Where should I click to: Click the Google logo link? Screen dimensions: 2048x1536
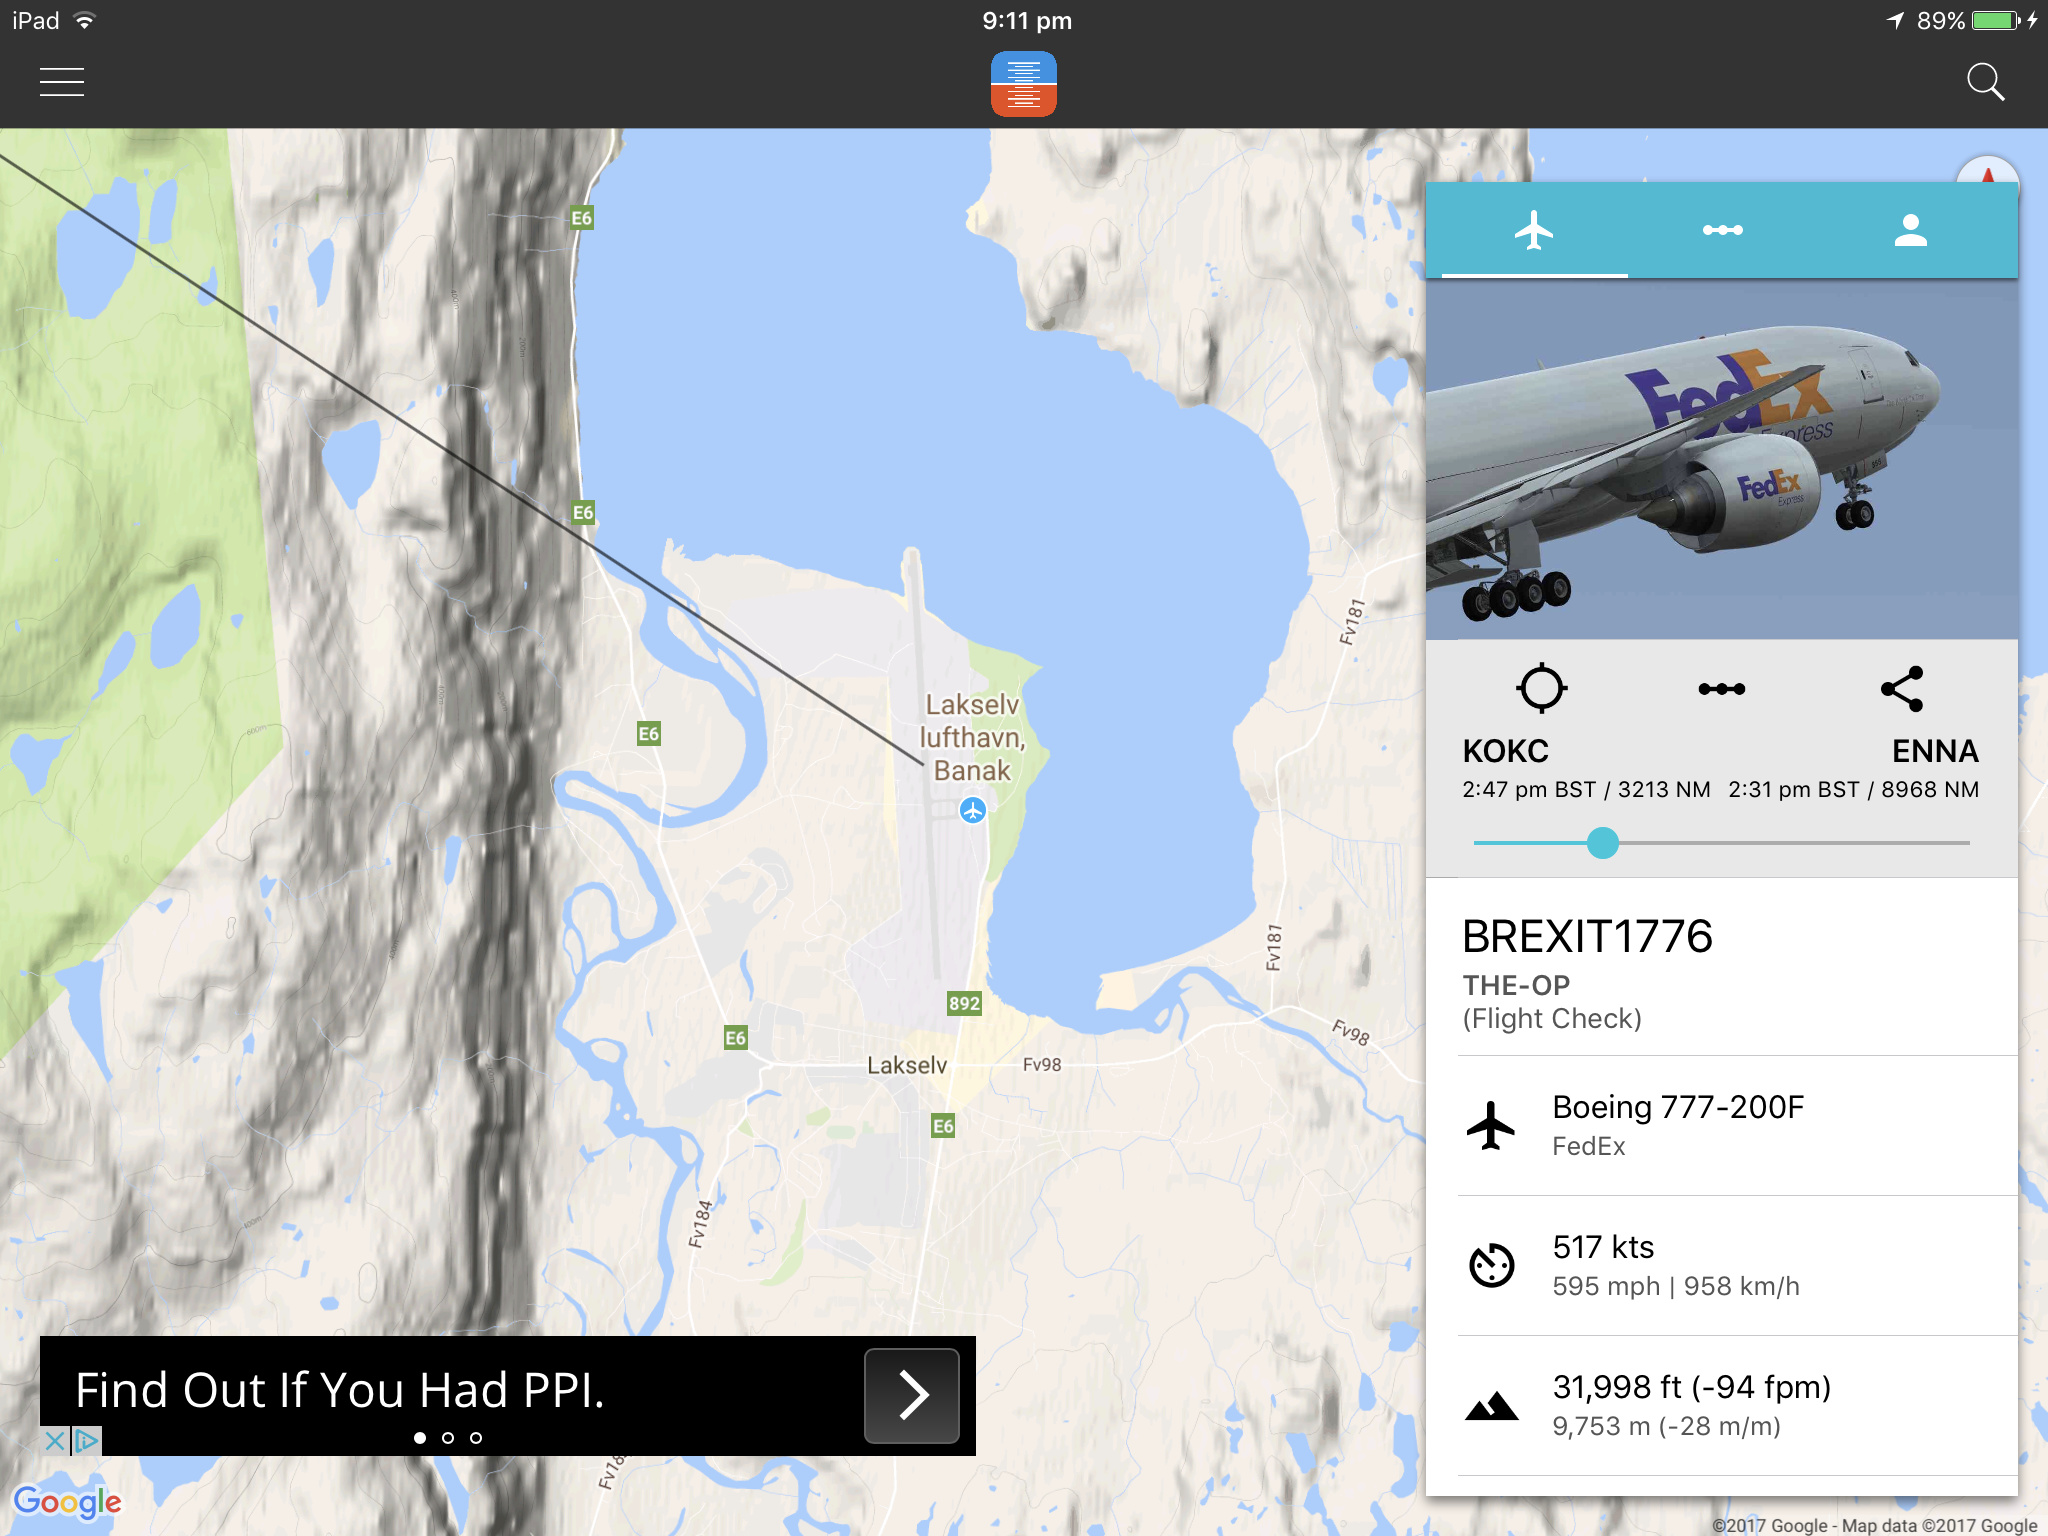tap(67, 1502)
